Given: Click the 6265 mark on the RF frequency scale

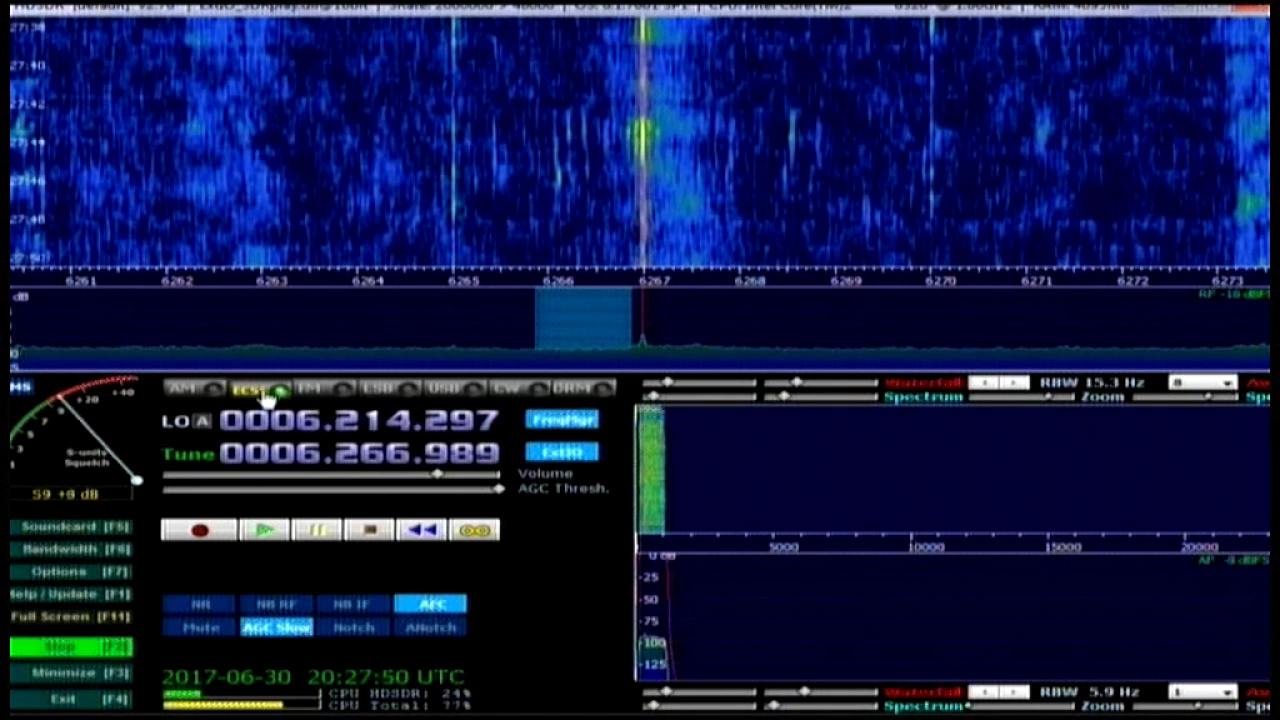Looking at the screenshot, I should (462, 281).
